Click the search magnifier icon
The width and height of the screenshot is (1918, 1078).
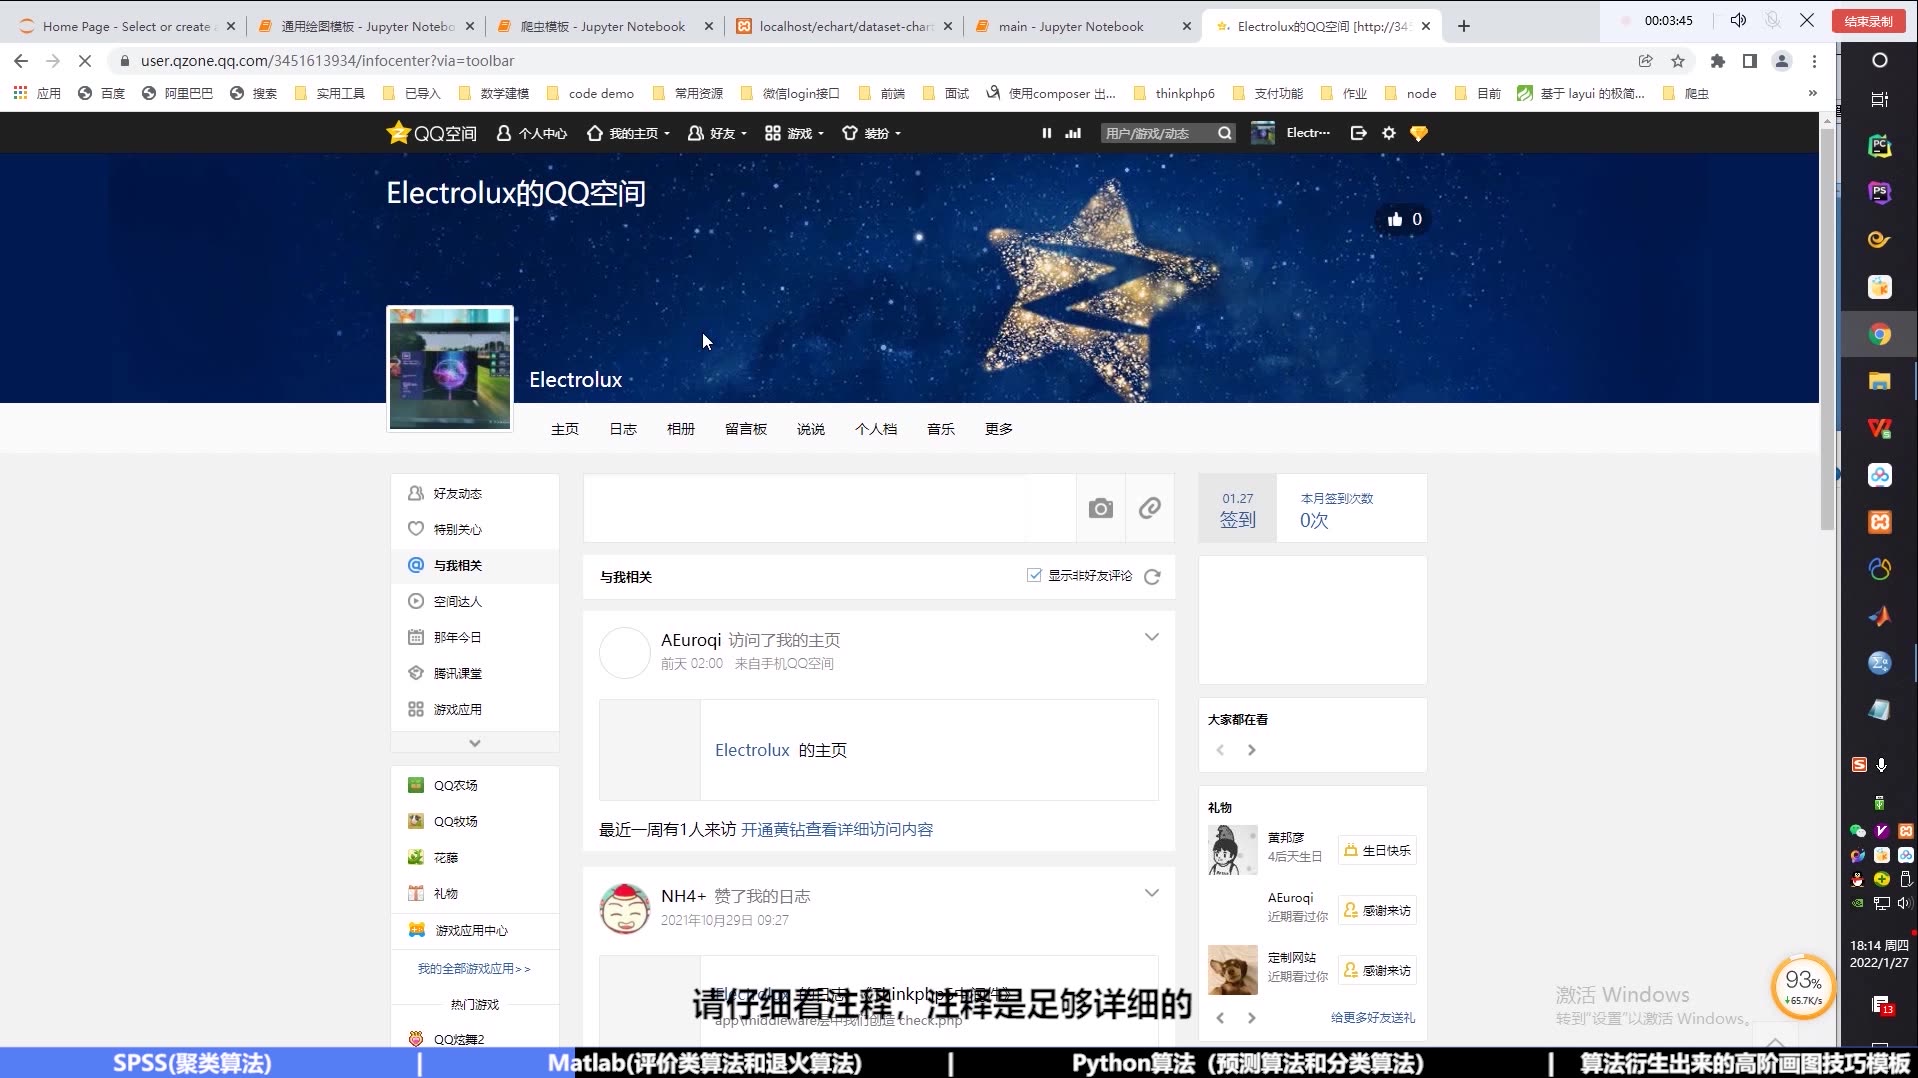point(1225,133)
